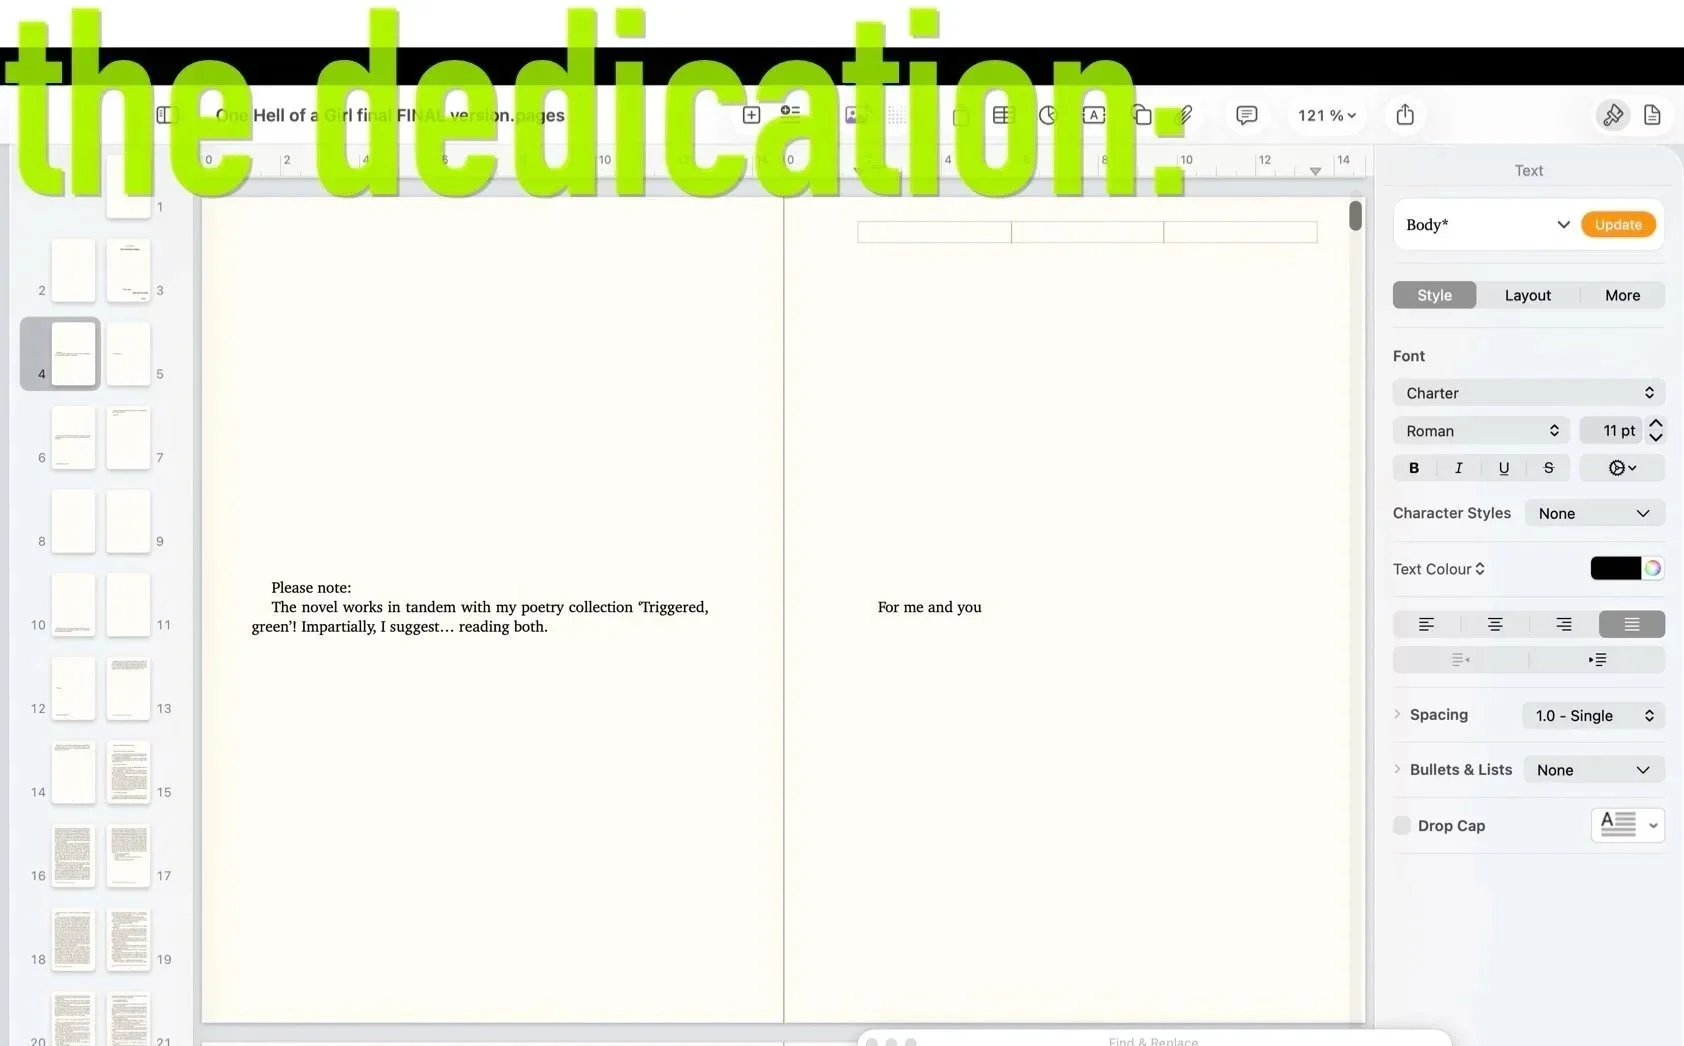Toggle Strikethrough formatting
Screen dimensions: 1684x1046
1548,468
